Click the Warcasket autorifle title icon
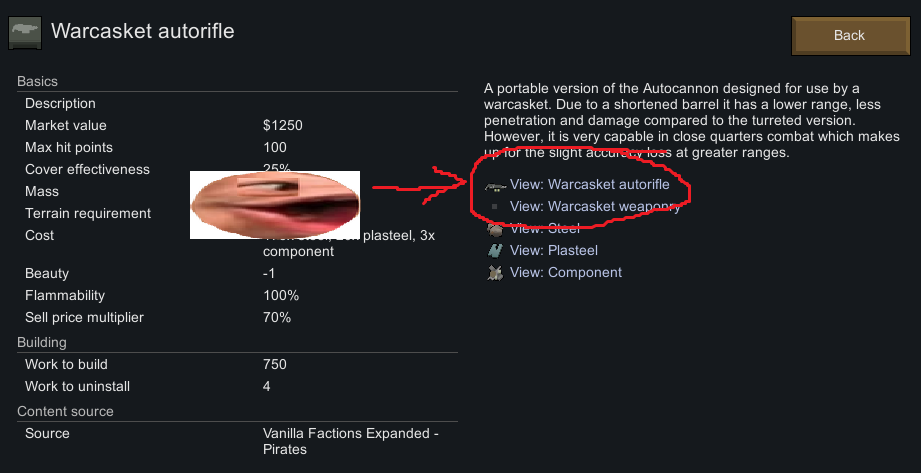921x473 pixels. point(25,32)
